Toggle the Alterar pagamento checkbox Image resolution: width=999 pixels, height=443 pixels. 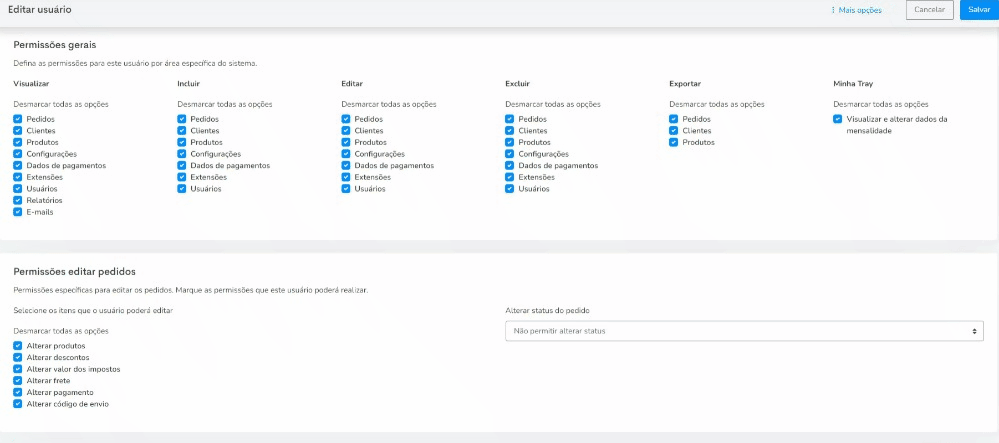[18, 392]
